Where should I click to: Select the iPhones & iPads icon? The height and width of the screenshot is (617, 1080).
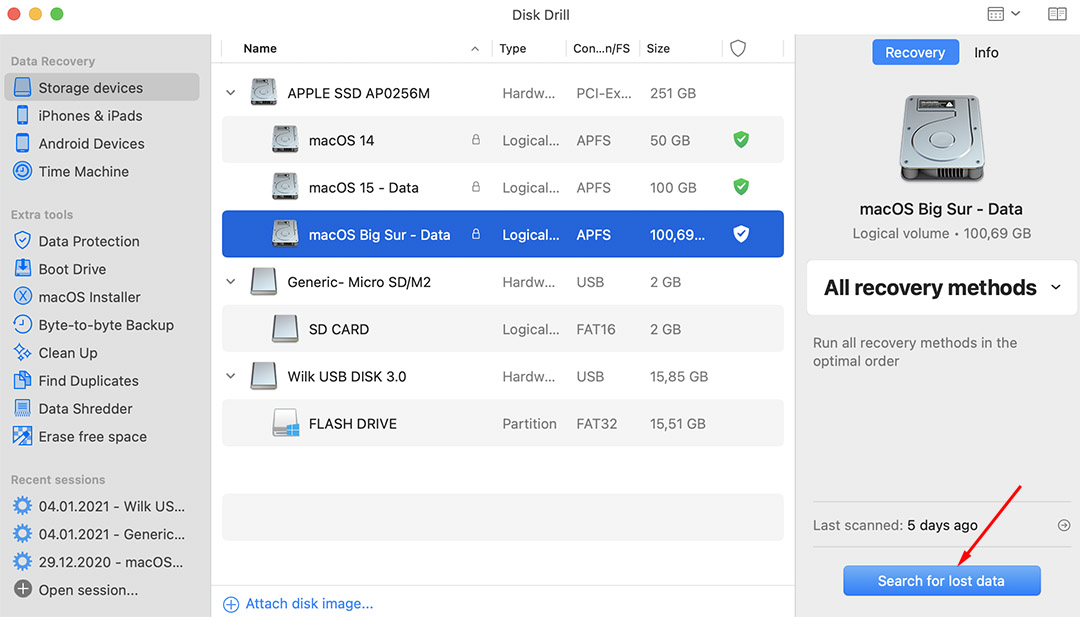coord(23,115)
